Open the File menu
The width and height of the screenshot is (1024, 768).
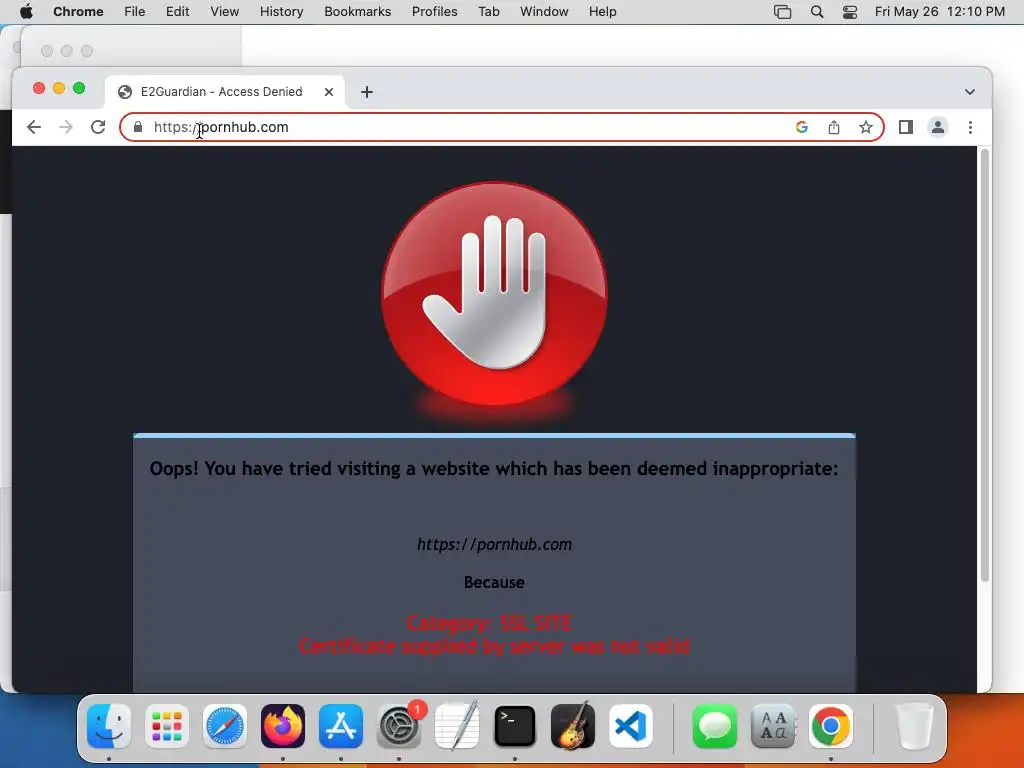coord(135,12)
